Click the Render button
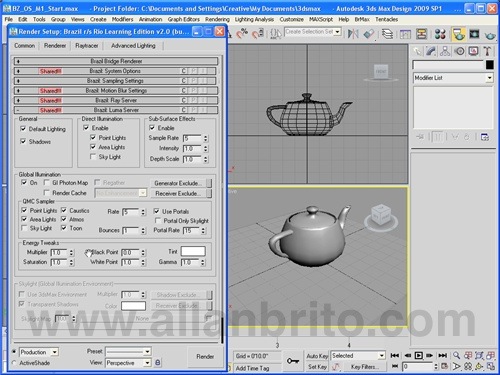Screen dimensions: 500x375 coord(205,357)
